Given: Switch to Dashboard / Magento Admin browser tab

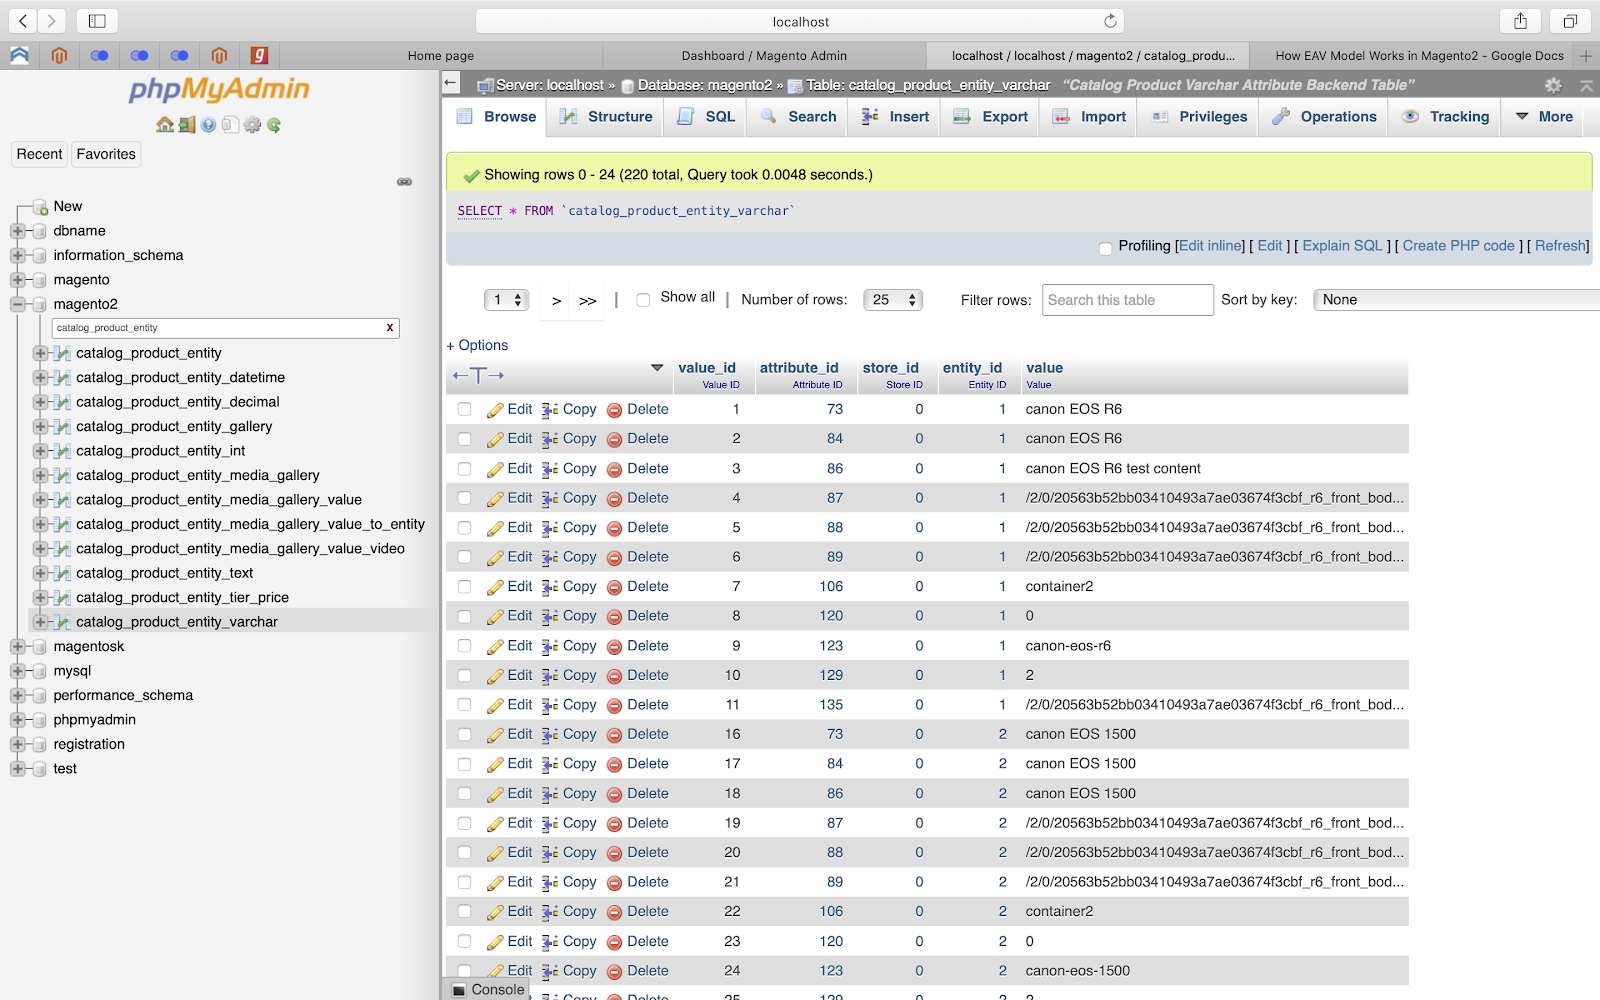Looking at the screenshot, I should (x=764, y=56).
